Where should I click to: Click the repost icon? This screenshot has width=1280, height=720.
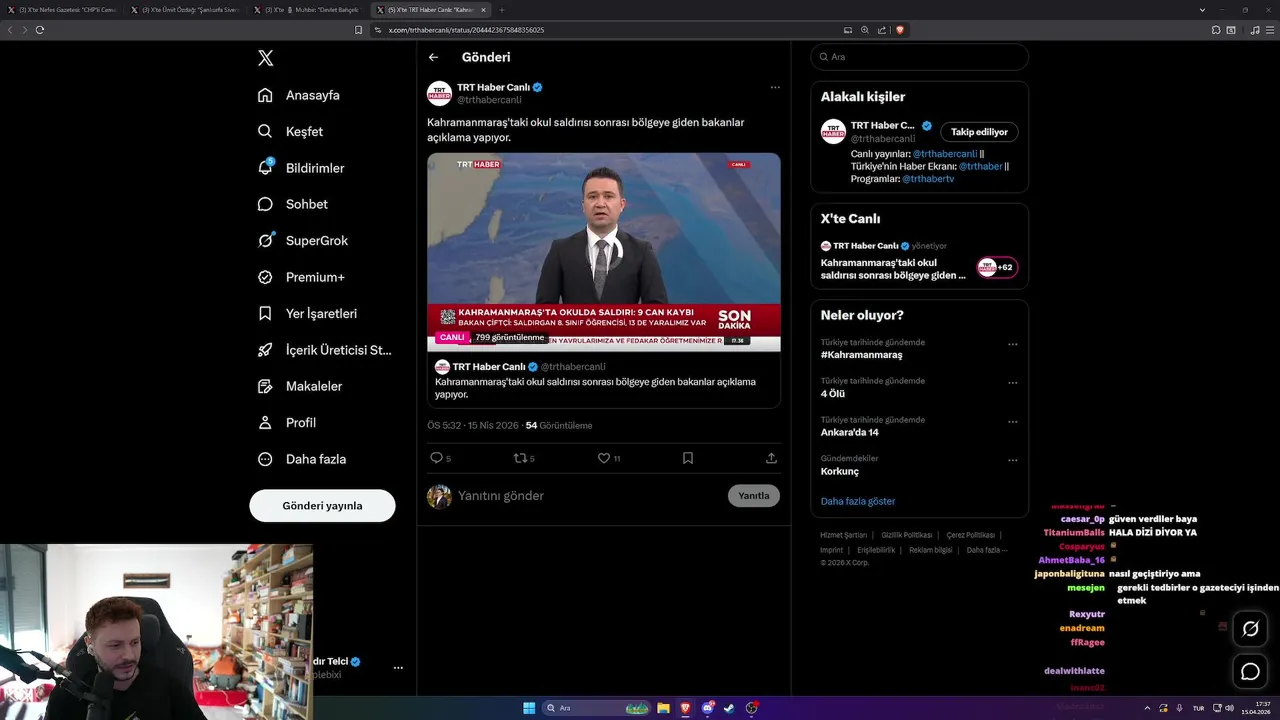[x=519, y=458]
